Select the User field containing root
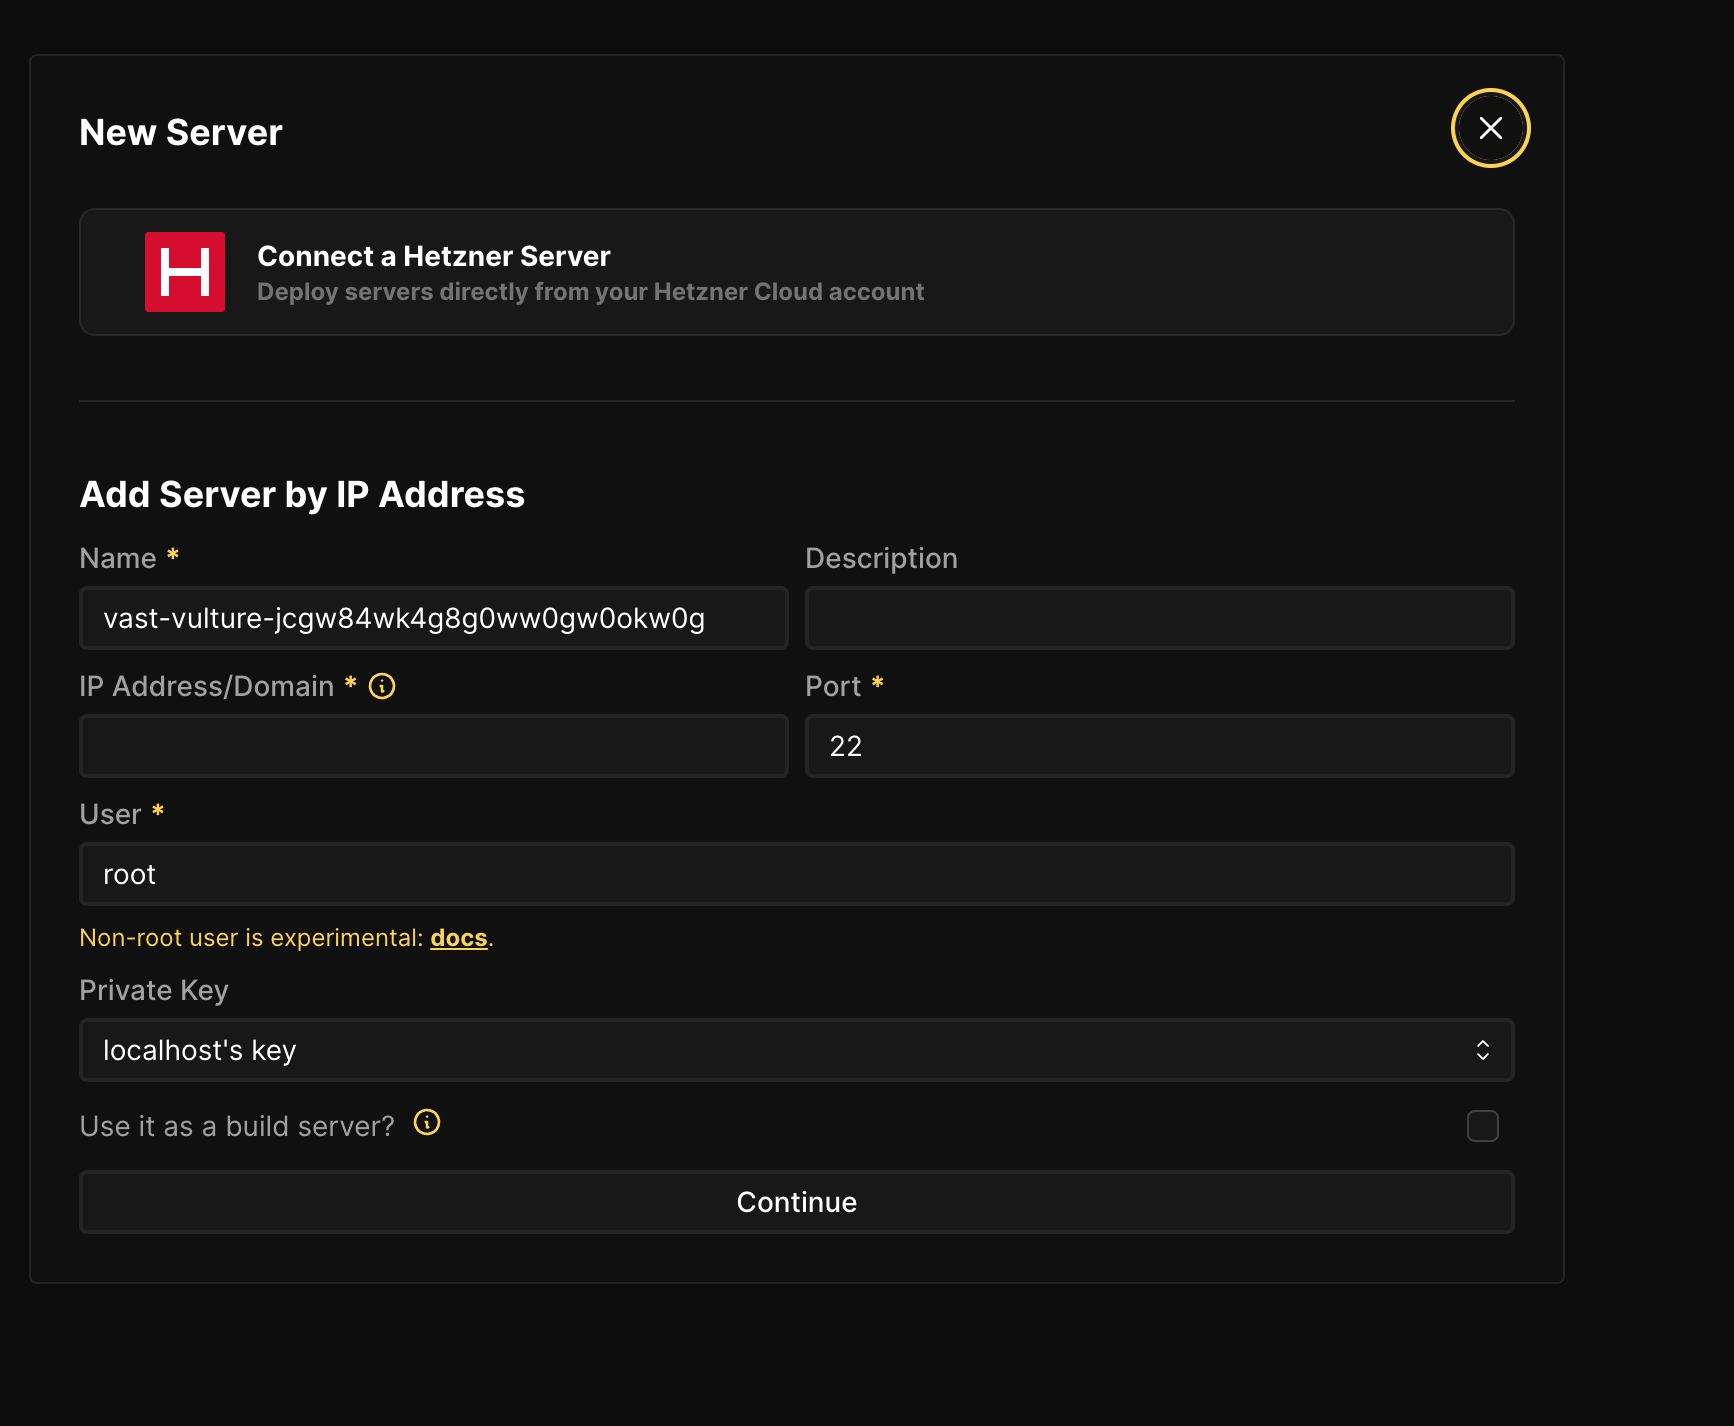Viewport: 1734px width, 1426px height. click(x=797, y=874)
